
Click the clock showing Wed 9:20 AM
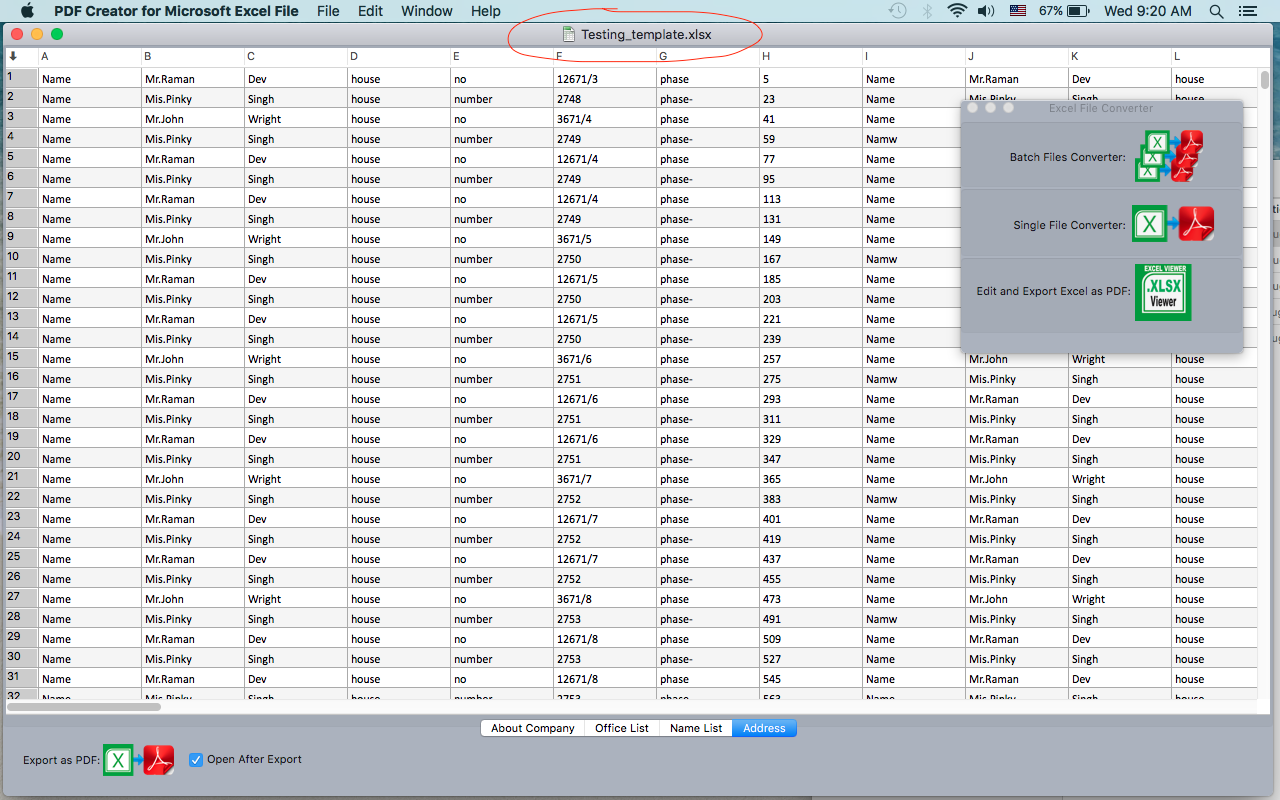(x=1148, y=11)
